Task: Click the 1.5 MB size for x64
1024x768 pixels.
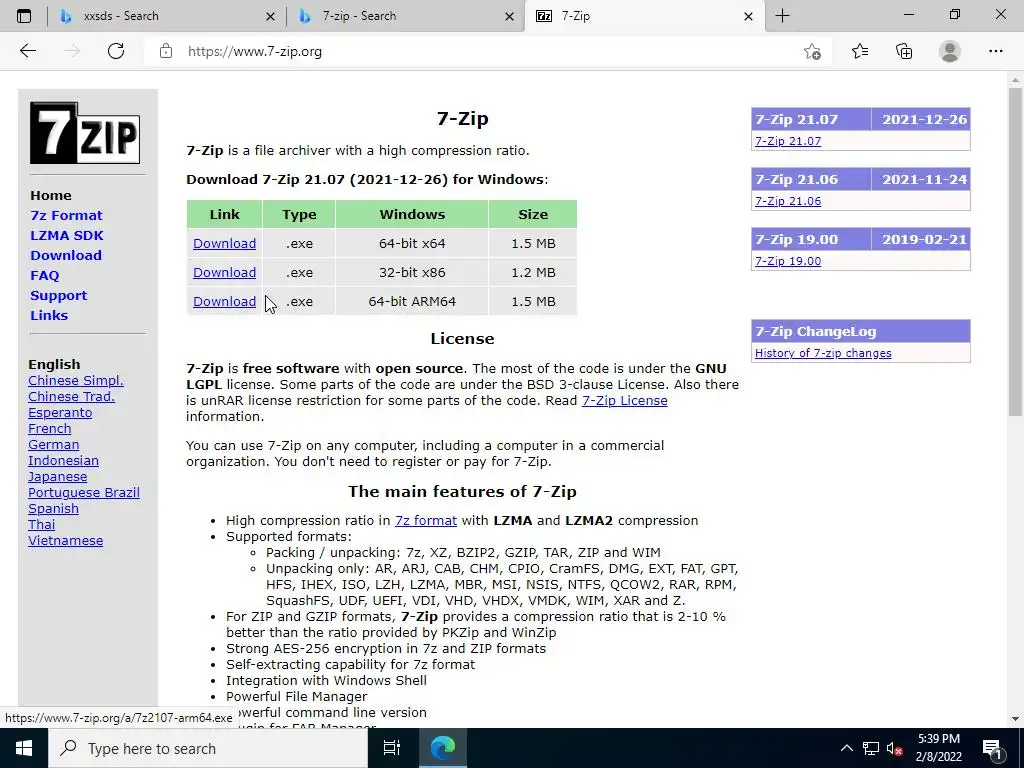Action: click(x=533, y=244)
